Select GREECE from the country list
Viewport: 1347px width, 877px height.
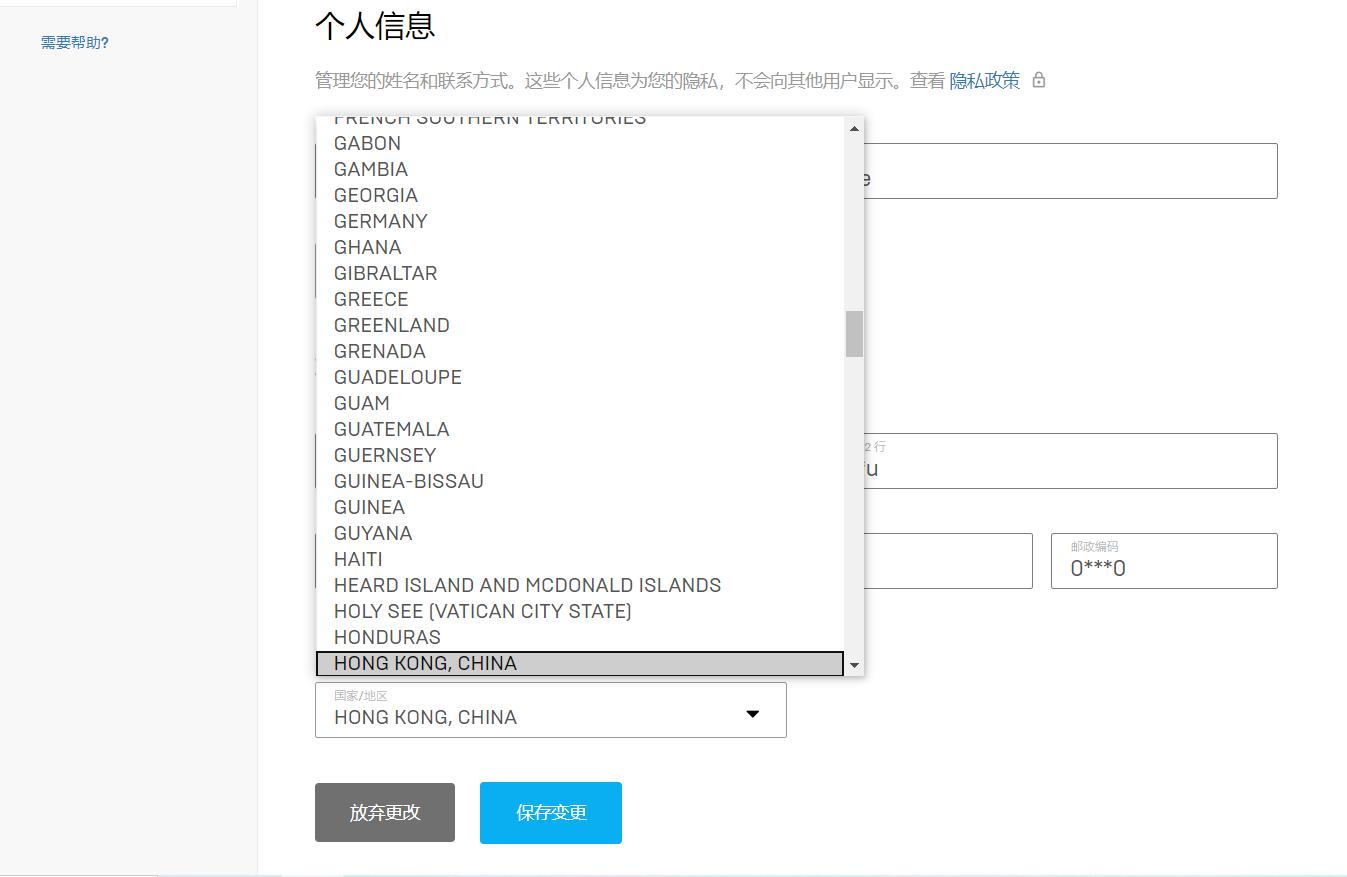[371, 299]
